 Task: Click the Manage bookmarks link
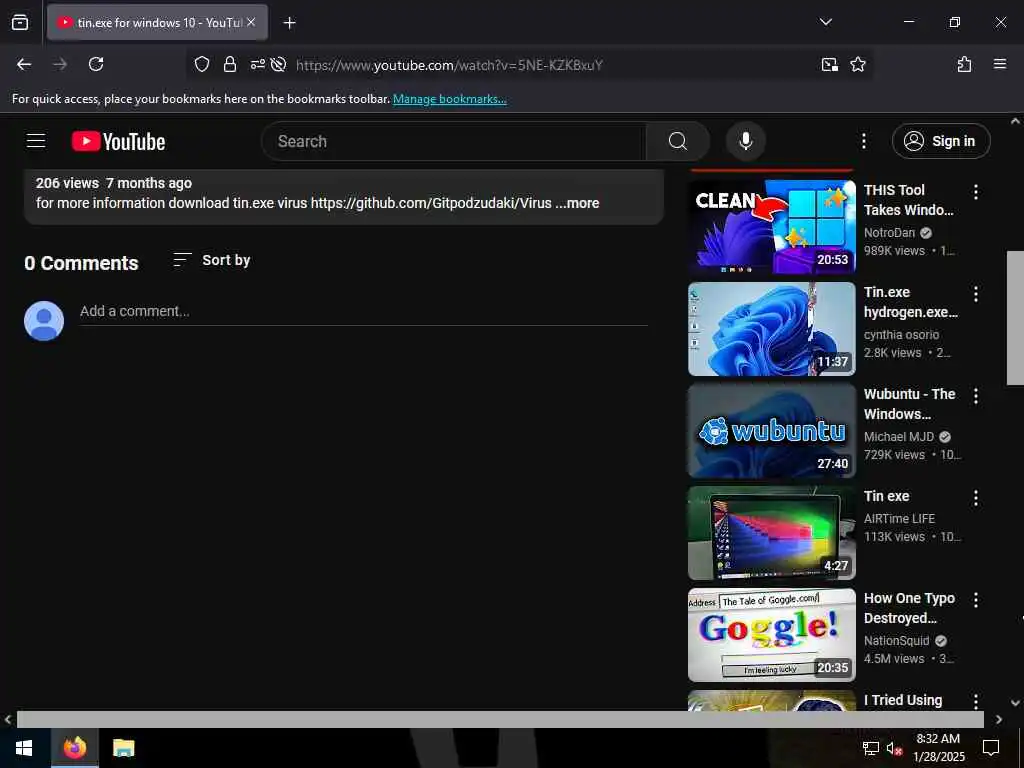coord(449,99)
